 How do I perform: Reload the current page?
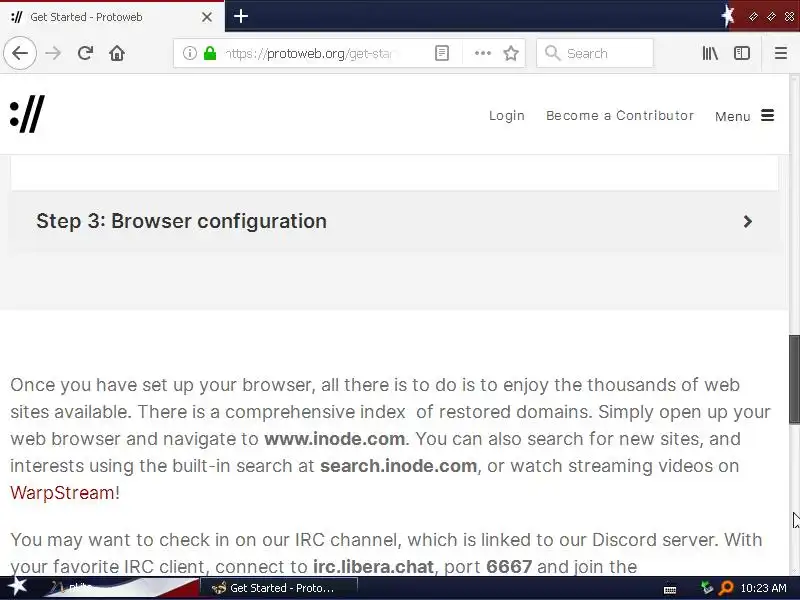(85, 53)
